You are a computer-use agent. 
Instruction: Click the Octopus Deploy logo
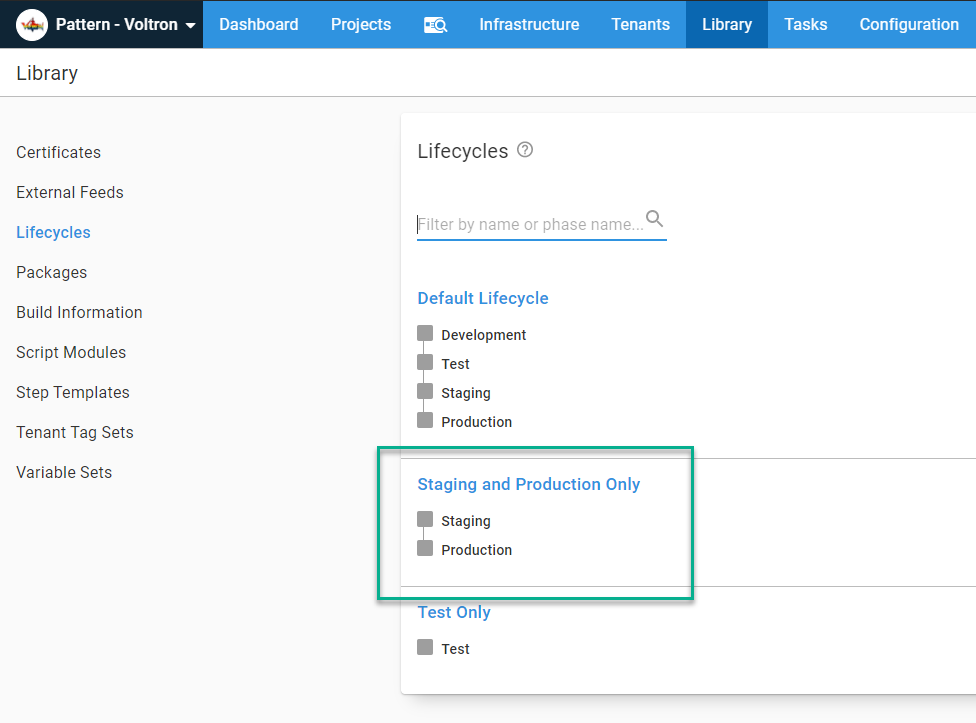click(x=29, y=24)
